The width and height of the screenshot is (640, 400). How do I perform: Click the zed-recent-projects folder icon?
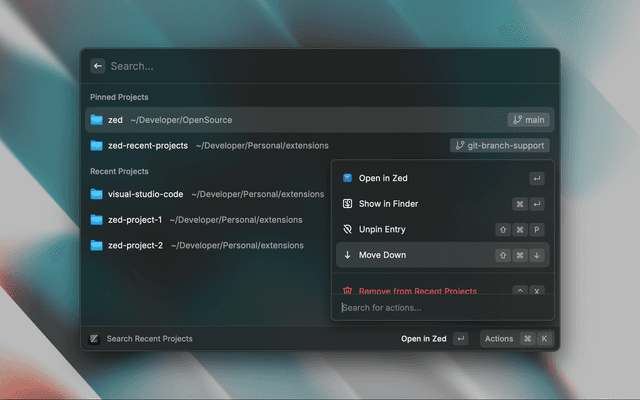click(x=97, y=146)
